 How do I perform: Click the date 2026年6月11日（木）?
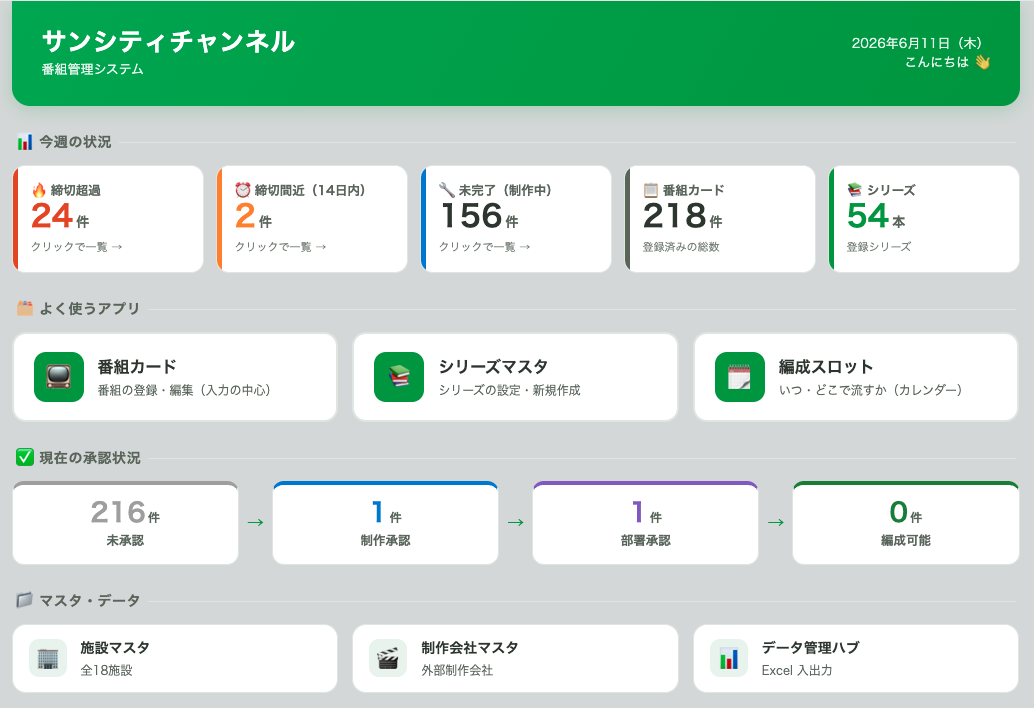(x=918, y=44)
